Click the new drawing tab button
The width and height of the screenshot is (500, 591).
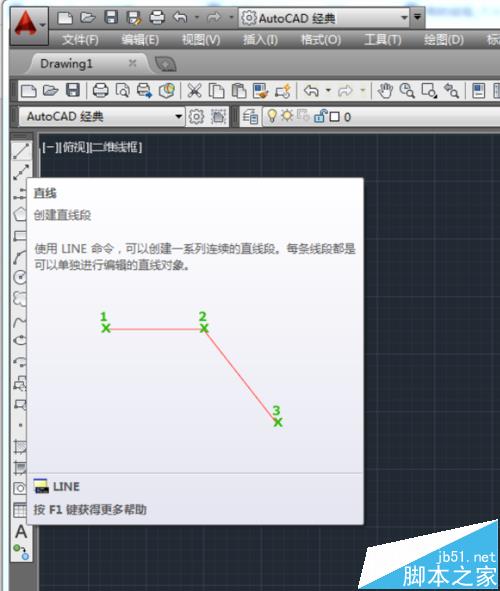[165, 64]
